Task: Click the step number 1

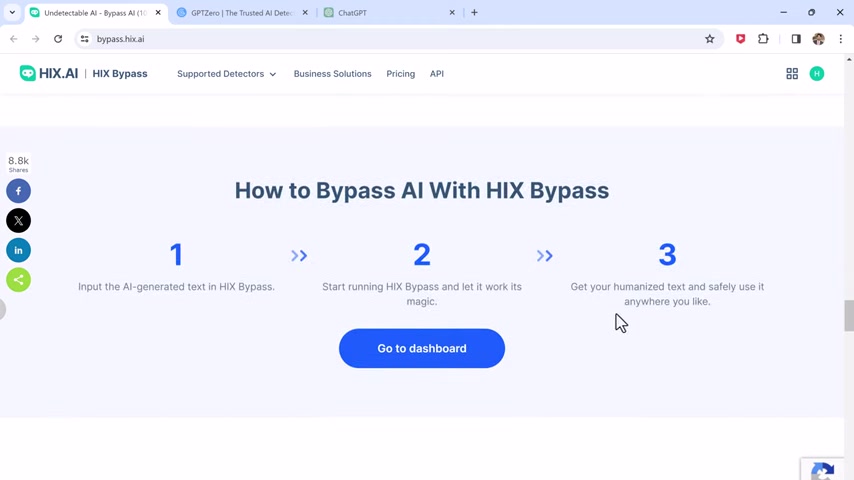Action: 176,254
